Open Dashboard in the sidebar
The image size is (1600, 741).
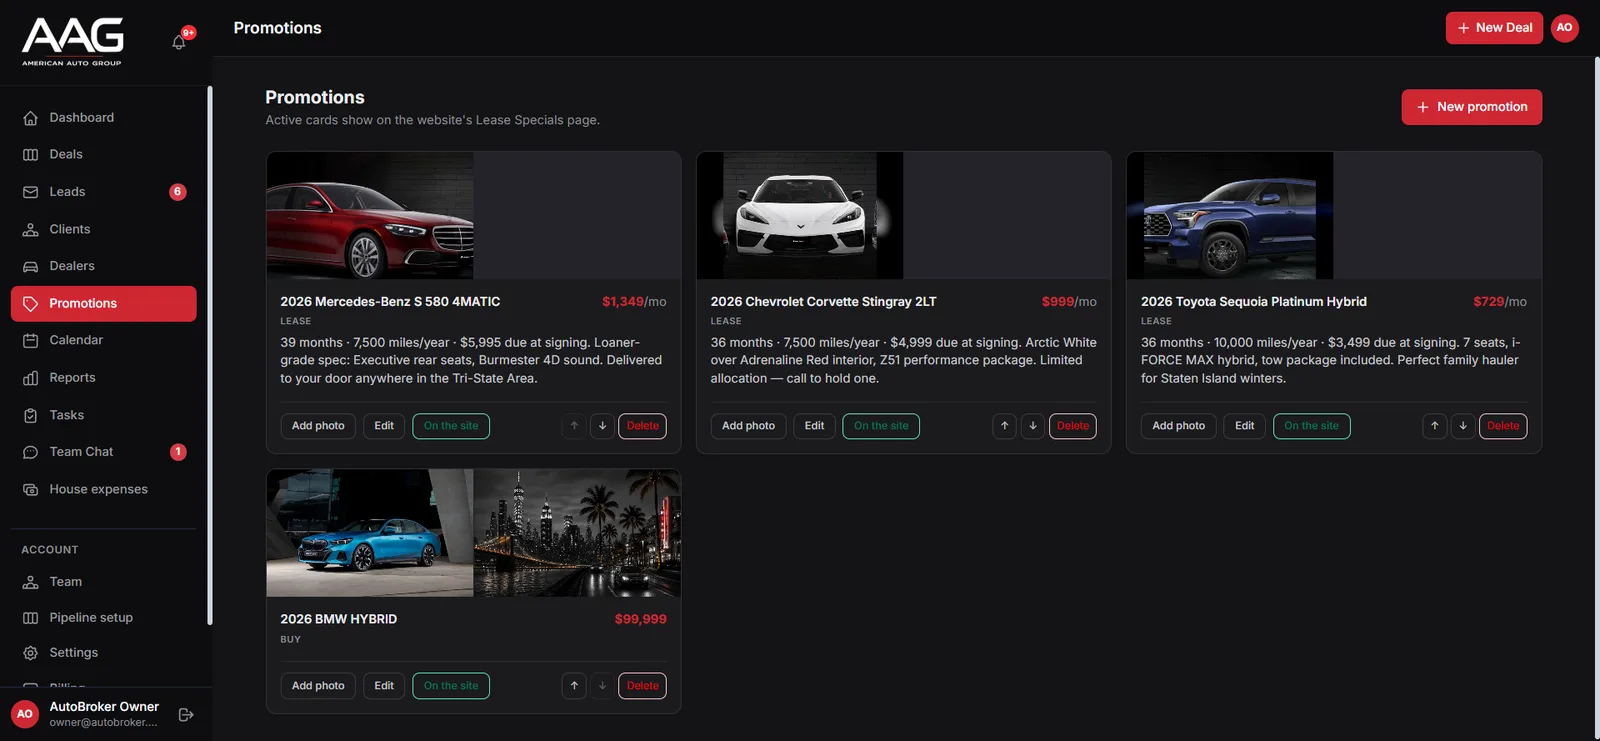104,117
